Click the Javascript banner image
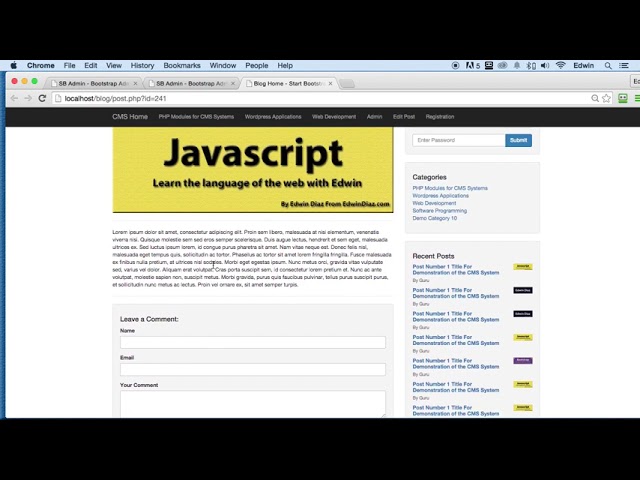This screenshot has width=640, height=480. pyautogui.click(x=253, y=170)
